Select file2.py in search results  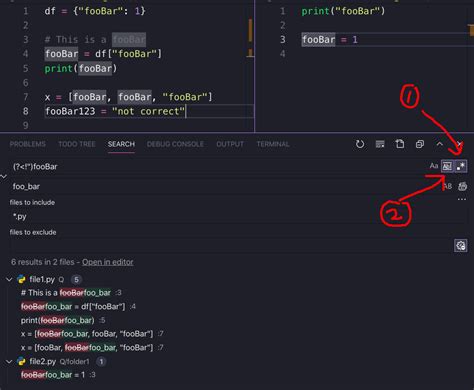(x=43, y=361)
